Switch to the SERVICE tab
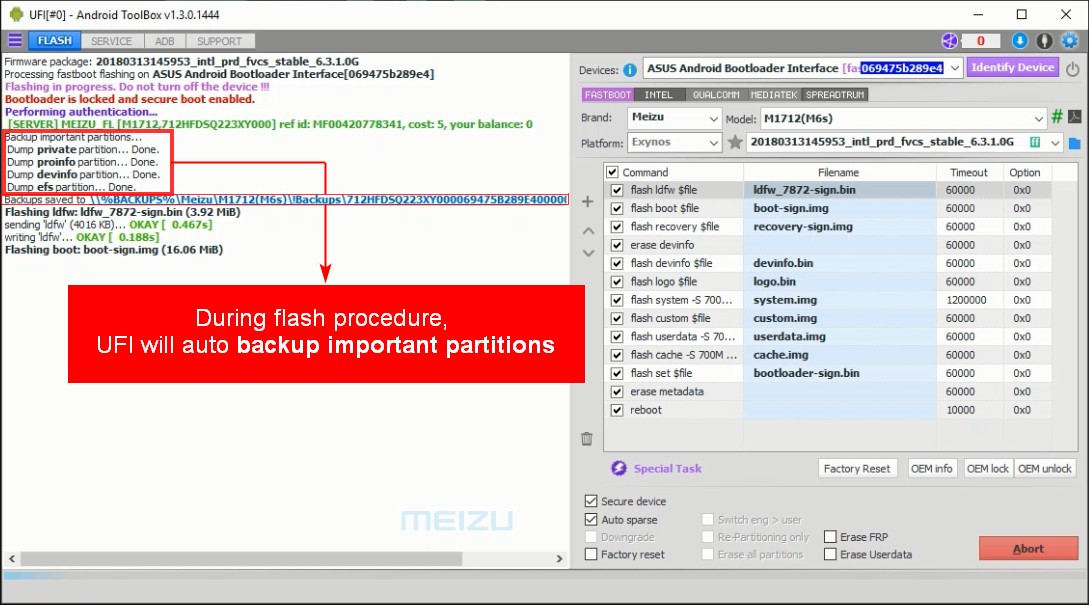1089x605 pixels. [x=111, y=41]
